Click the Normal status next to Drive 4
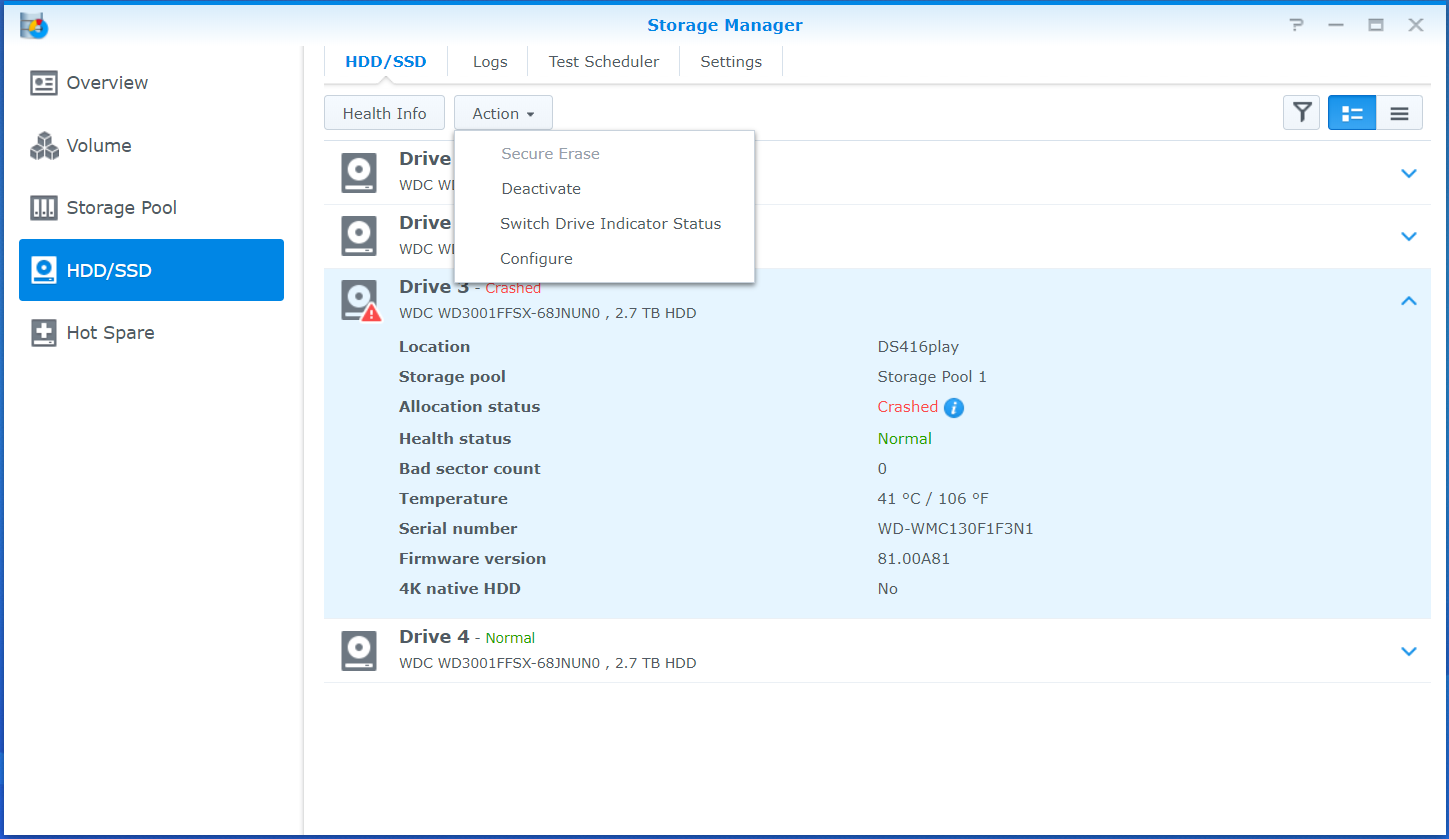Screen dimensions: 1449x839 point(510,638)
